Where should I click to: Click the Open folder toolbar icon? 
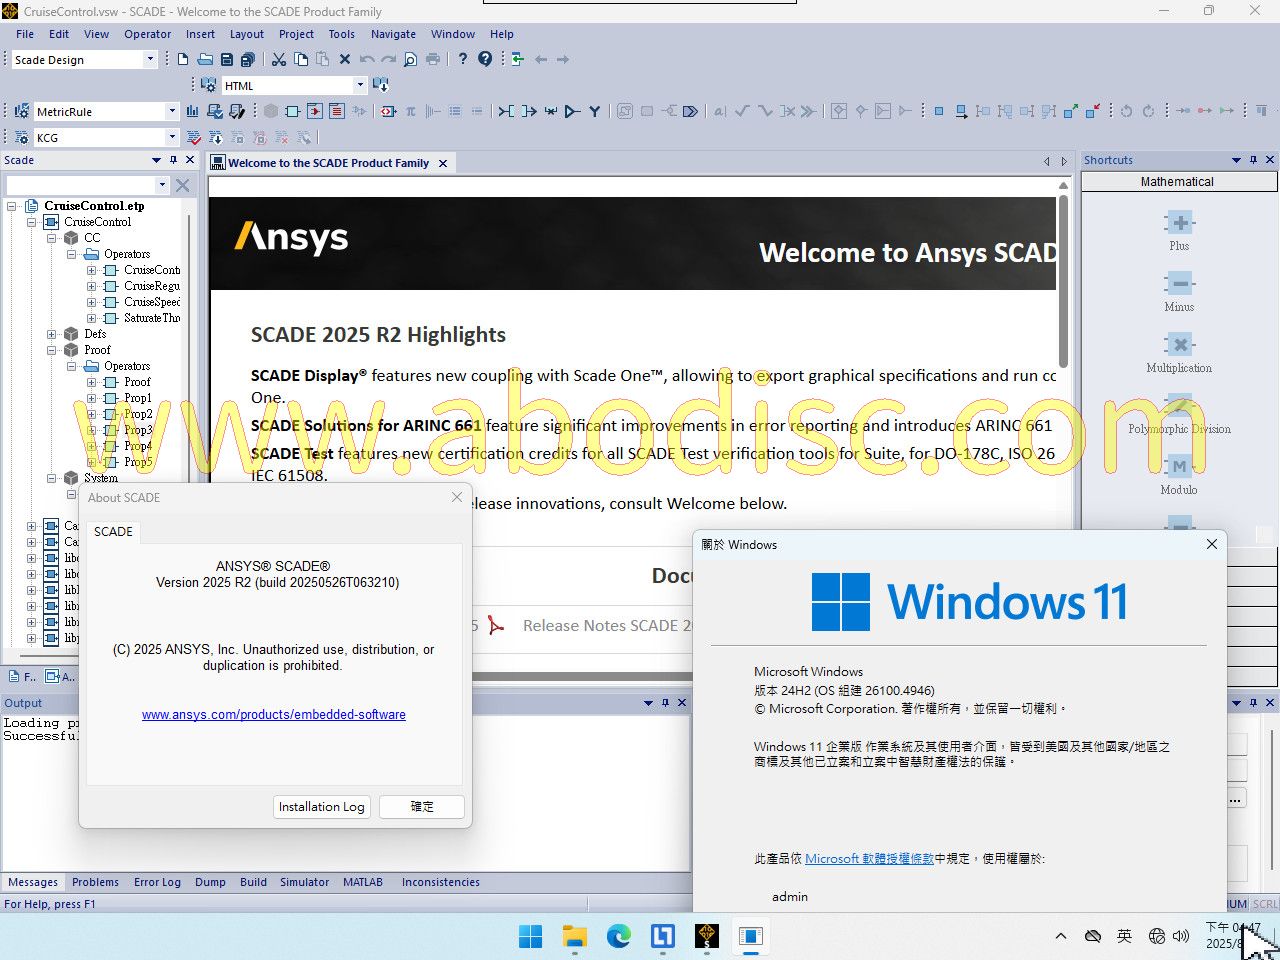[205, 60]
